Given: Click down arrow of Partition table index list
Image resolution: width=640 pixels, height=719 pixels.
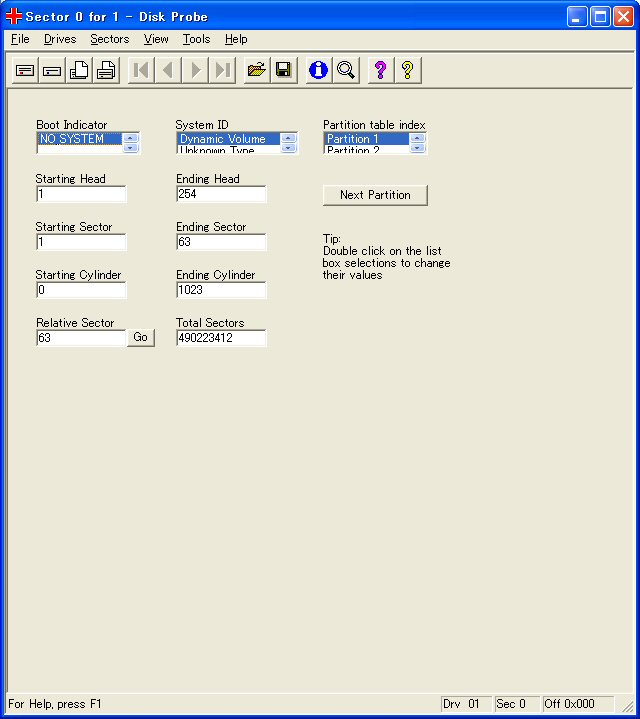Looking at the screenshot, I should [417, 148].
